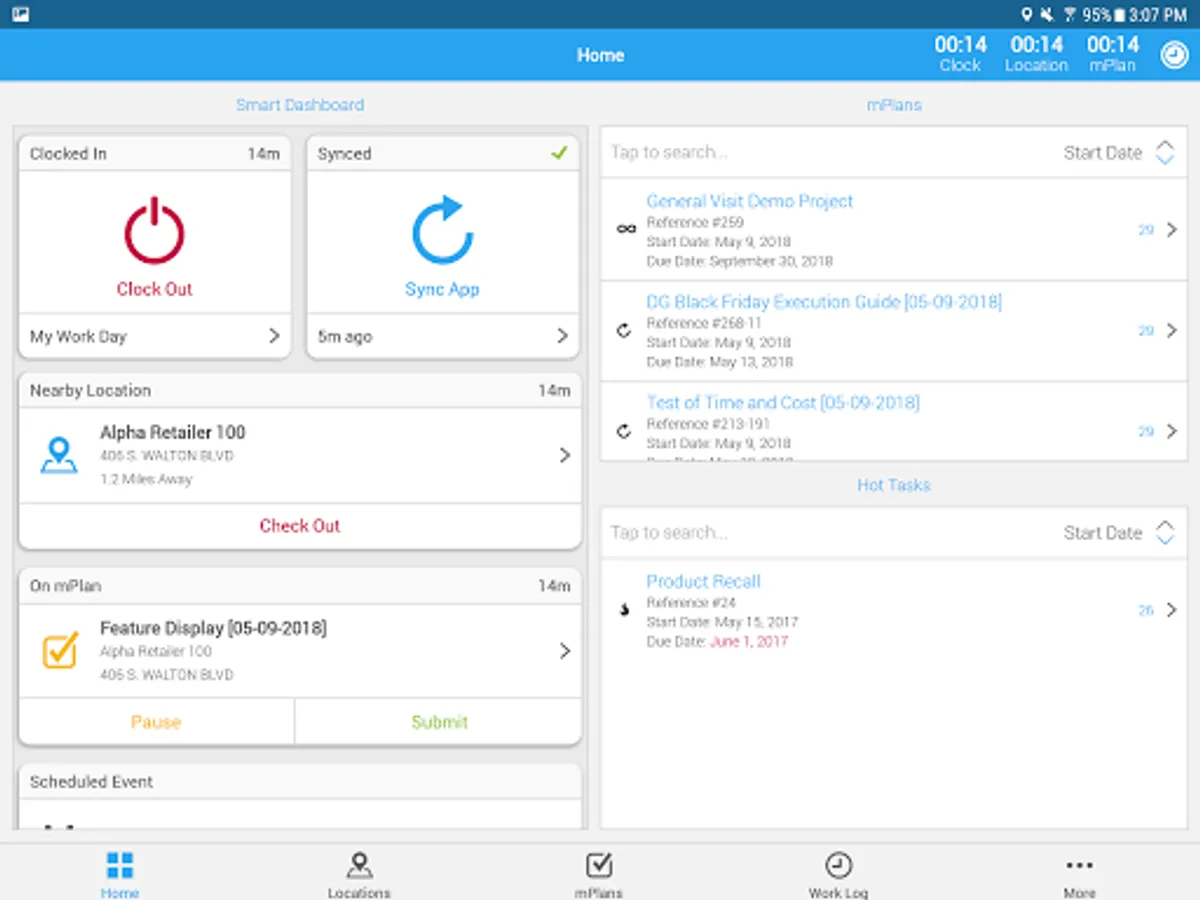Toggle Hot Tasks Start Date sort order arrows
1200x900 pixels.
1165,533
